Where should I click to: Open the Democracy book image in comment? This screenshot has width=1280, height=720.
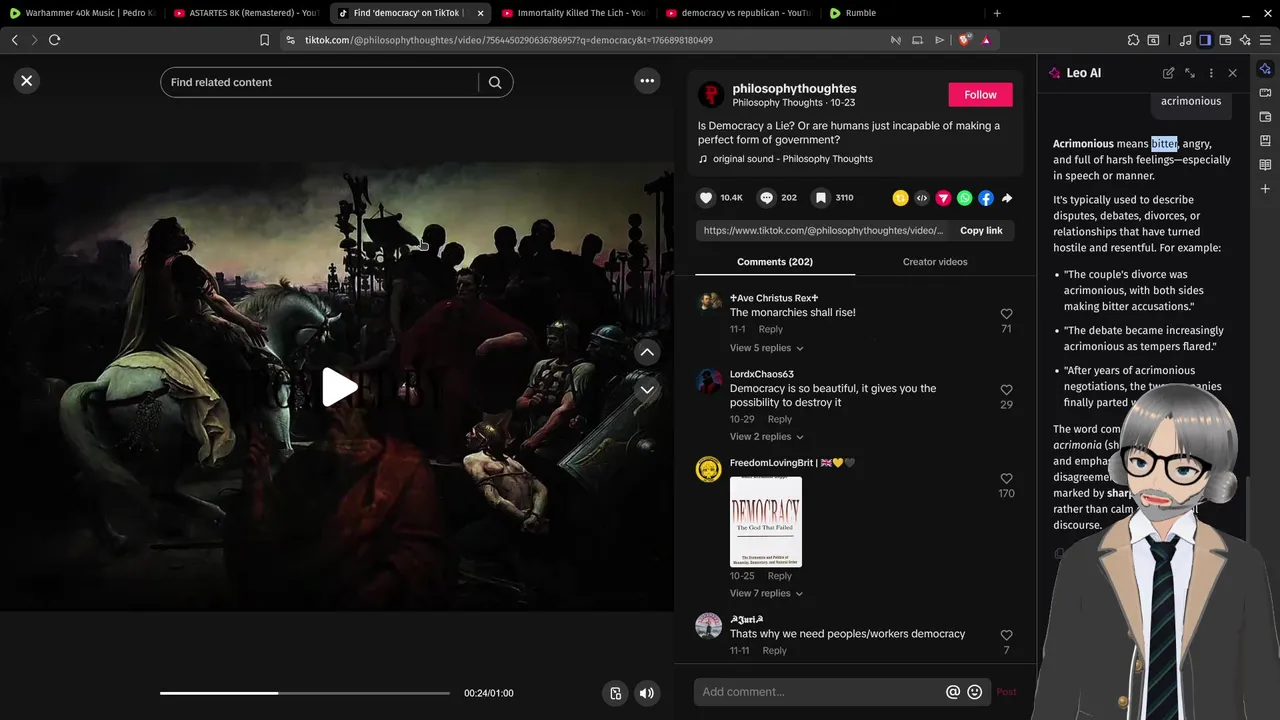(x=766, y=522)
